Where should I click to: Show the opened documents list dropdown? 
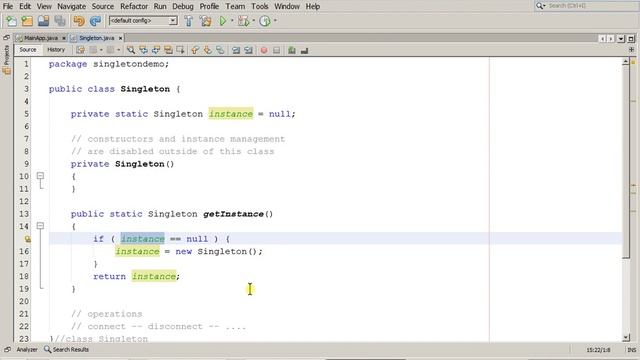(x=621, y=38)
